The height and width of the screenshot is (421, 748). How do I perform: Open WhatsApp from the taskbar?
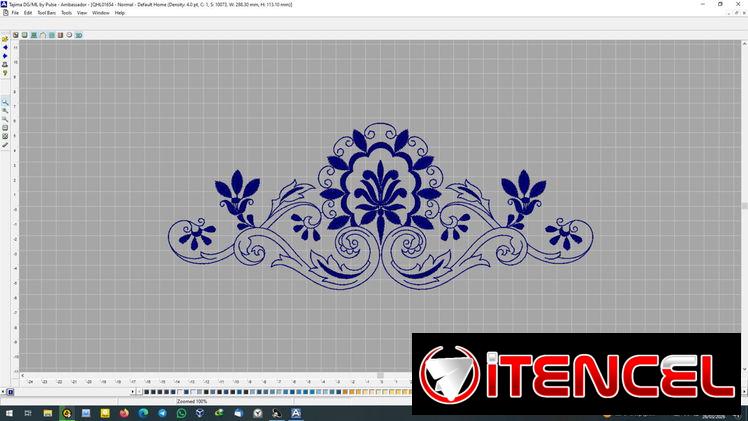(181, 413)
